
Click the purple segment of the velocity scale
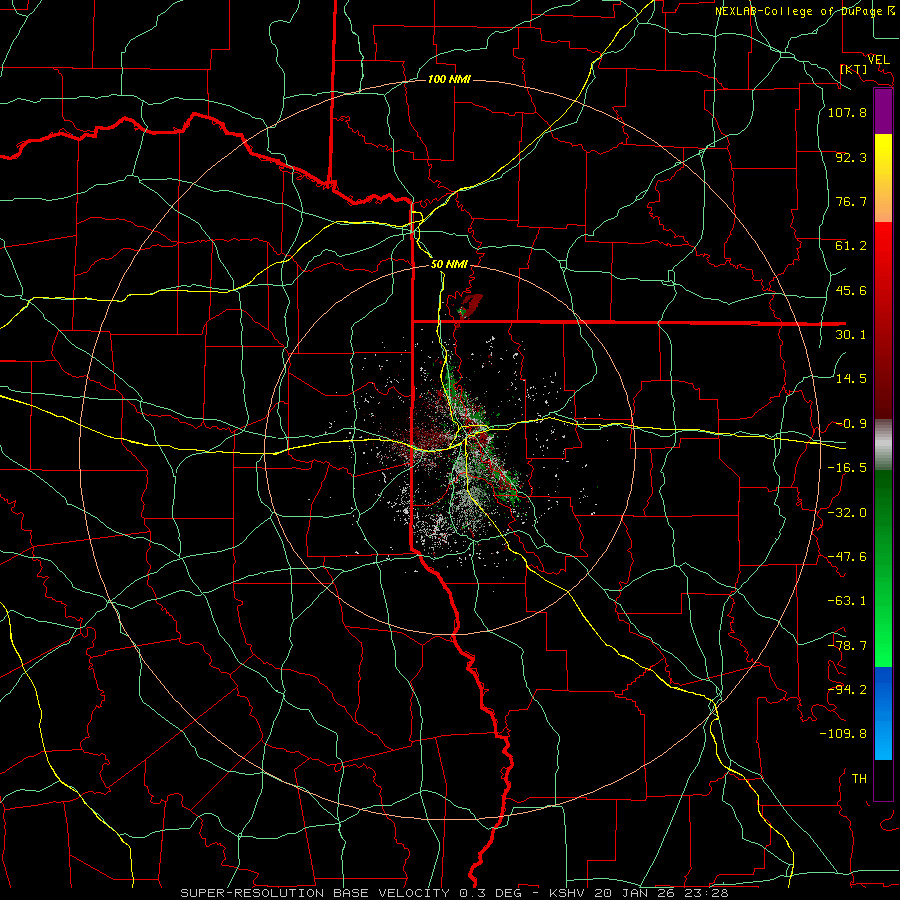point(883,112)
